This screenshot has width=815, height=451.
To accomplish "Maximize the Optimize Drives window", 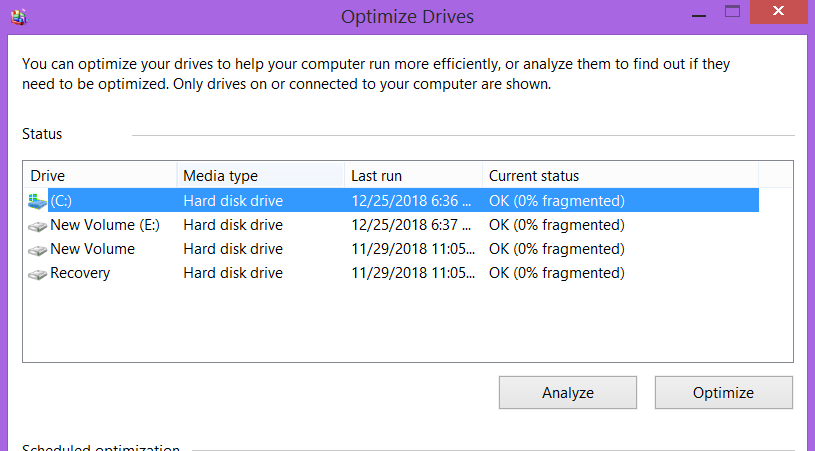I will (x=732, y=11).
